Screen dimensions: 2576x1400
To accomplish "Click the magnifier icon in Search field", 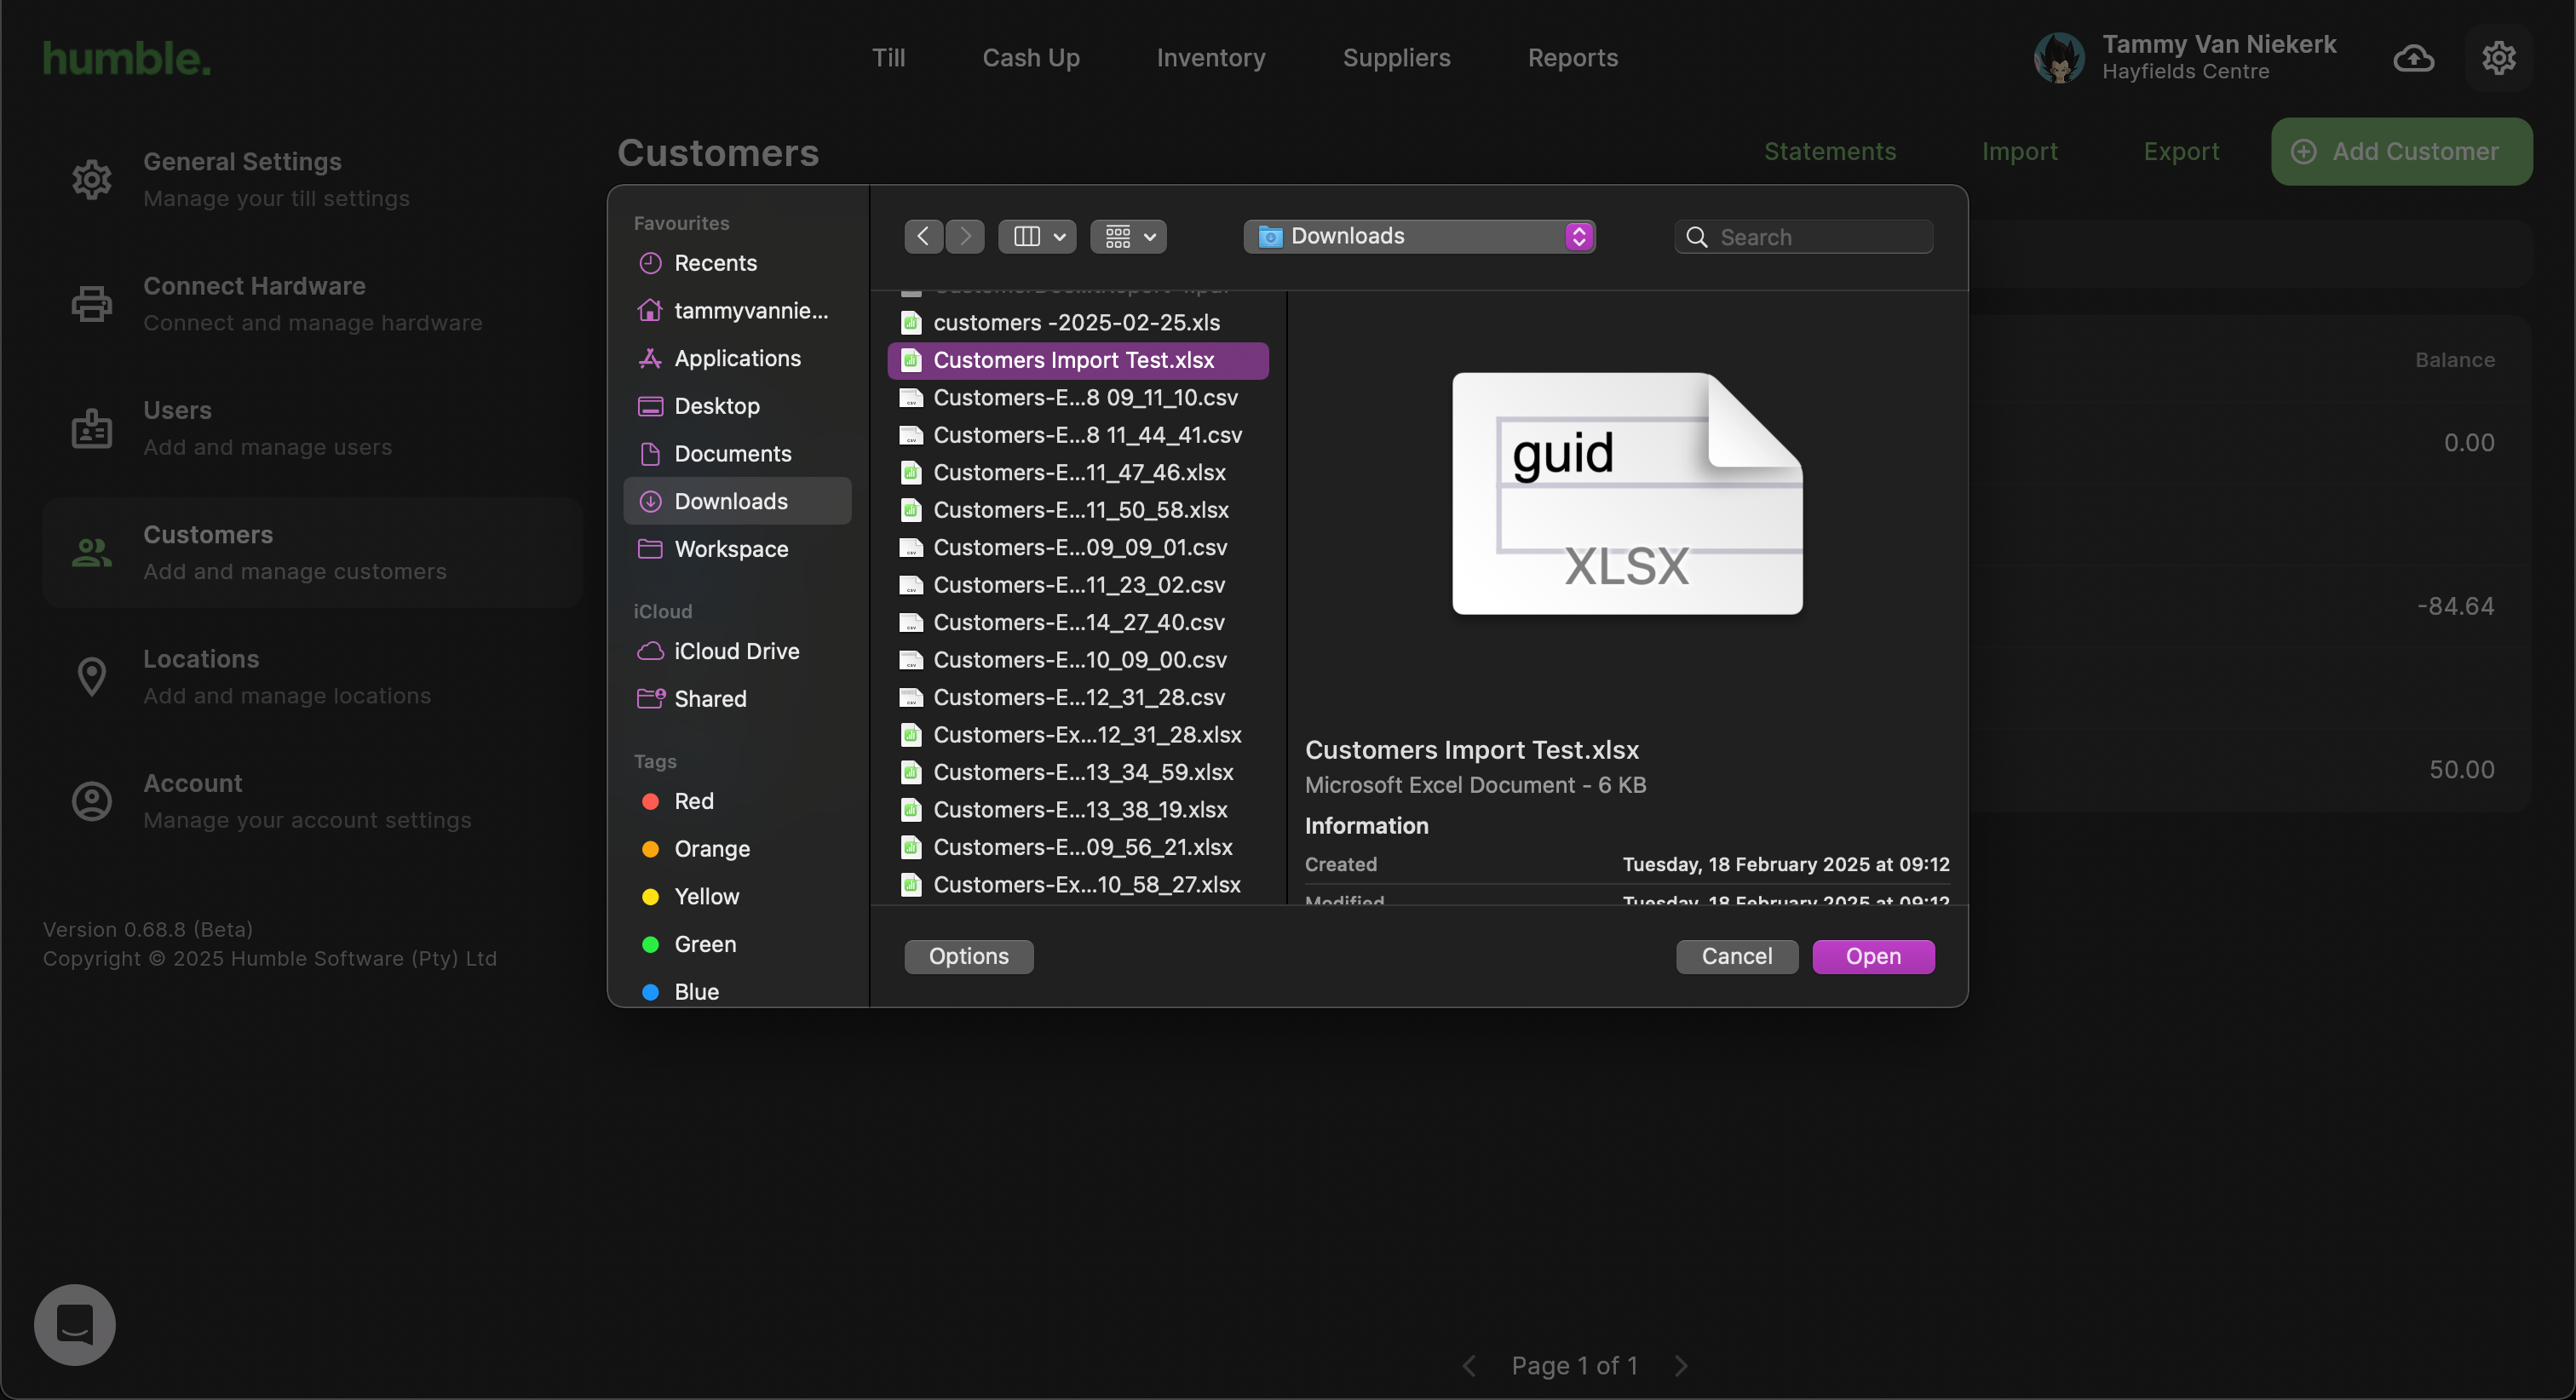I will coord(1697,237).
